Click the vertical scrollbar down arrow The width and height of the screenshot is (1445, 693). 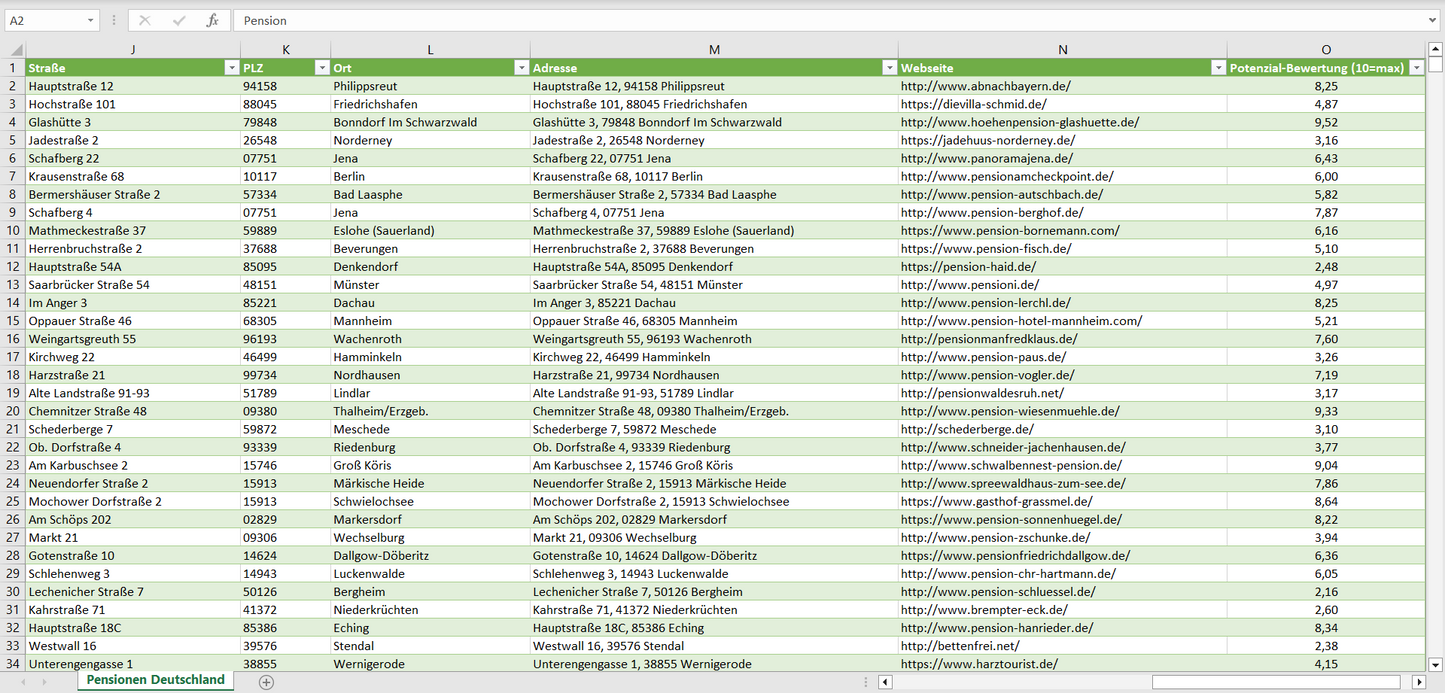coord(1435,664)
